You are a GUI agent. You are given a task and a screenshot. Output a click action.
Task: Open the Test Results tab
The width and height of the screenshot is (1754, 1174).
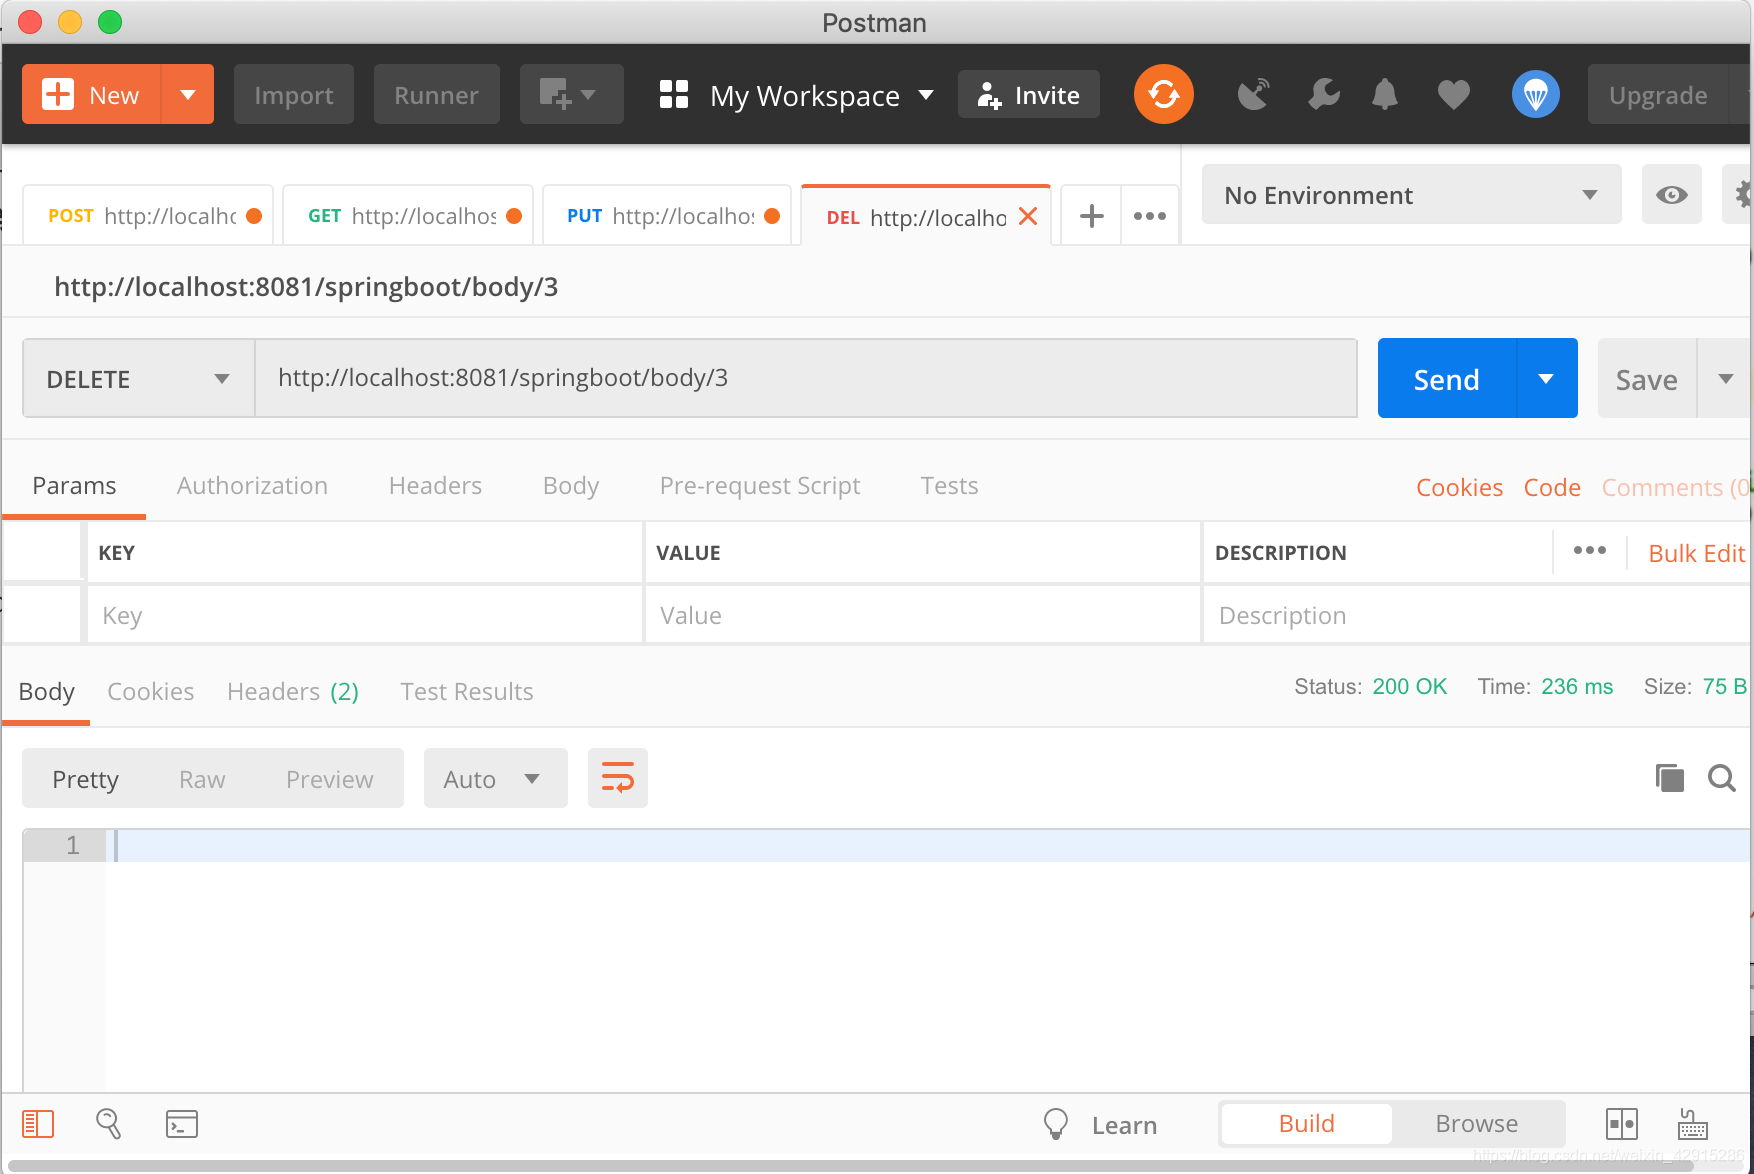click(x=466, y=692)
